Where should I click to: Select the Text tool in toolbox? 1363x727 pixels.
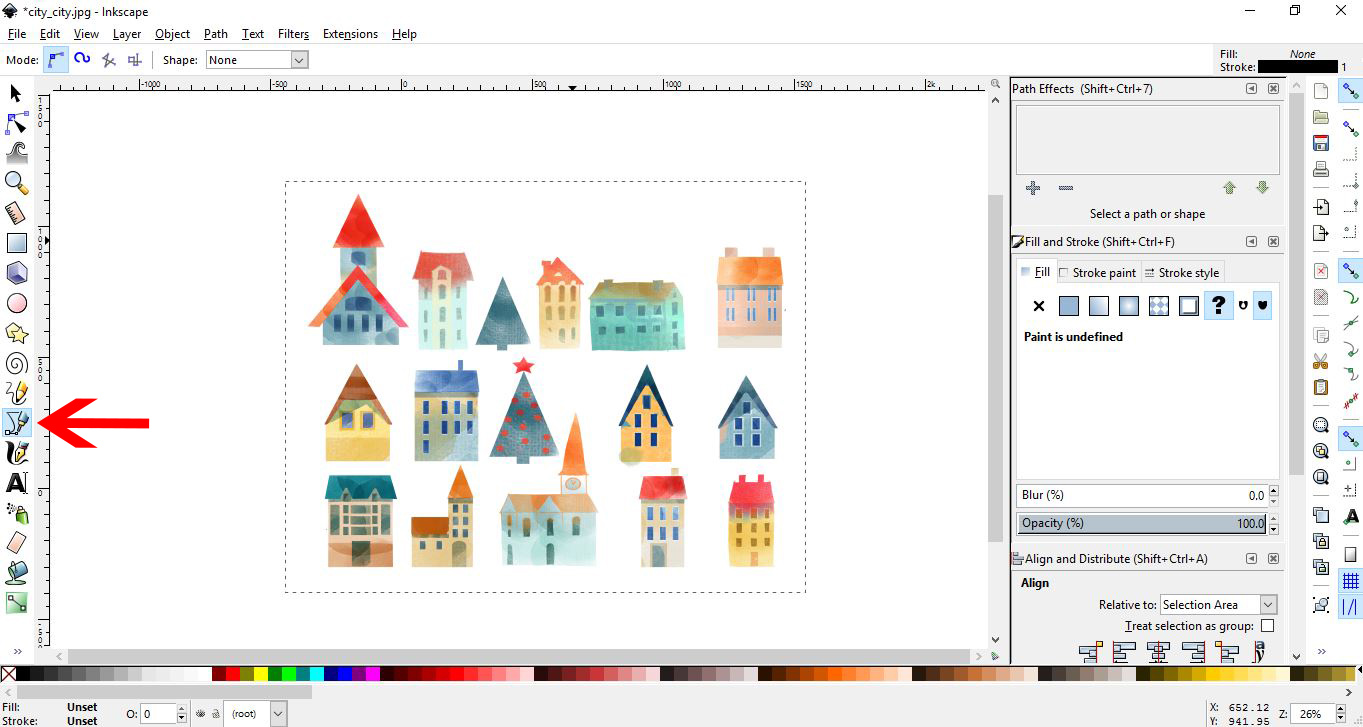pyautogui.click(x=16, y=483)
